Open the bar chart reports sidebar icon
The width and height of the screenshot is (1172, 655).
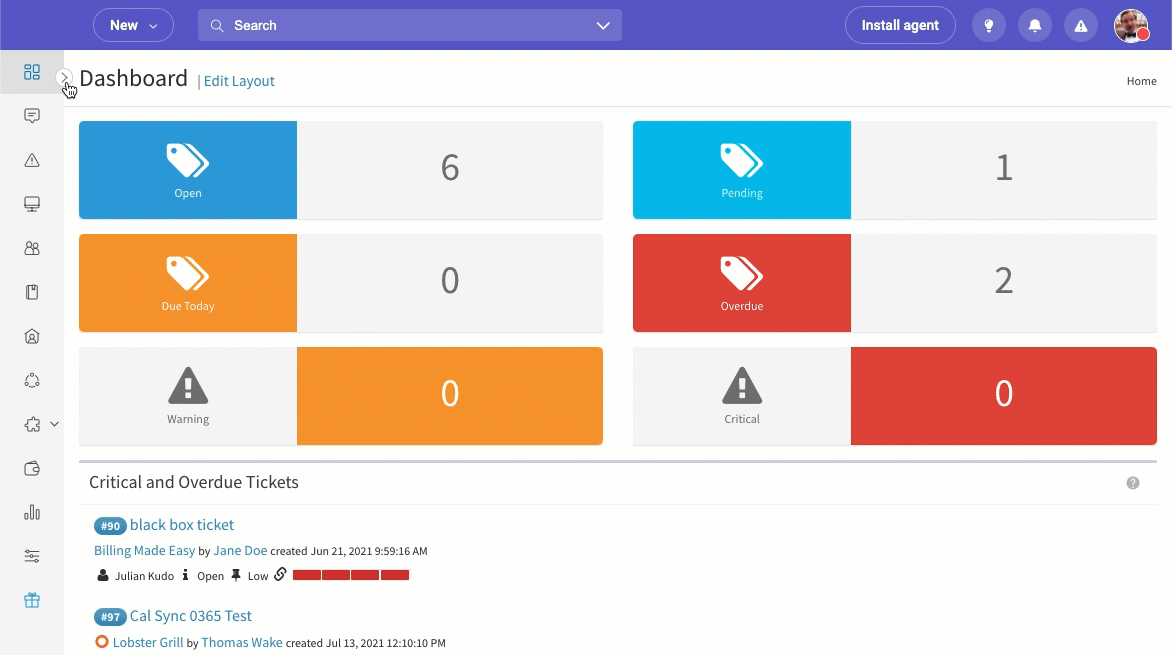tap(31, 512)
